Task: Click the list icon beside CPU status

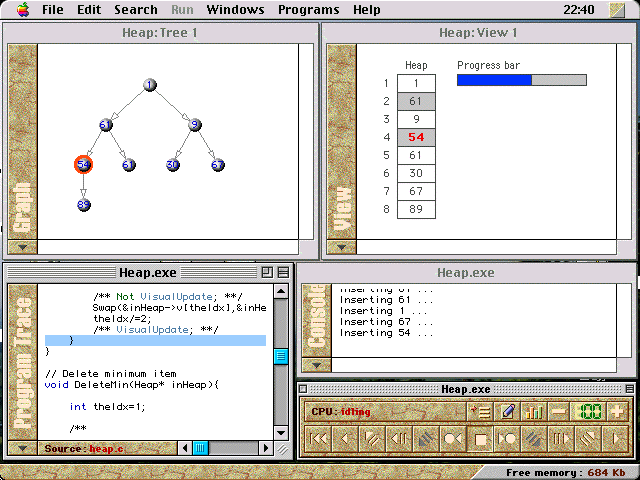Action: tap(480, 411)
